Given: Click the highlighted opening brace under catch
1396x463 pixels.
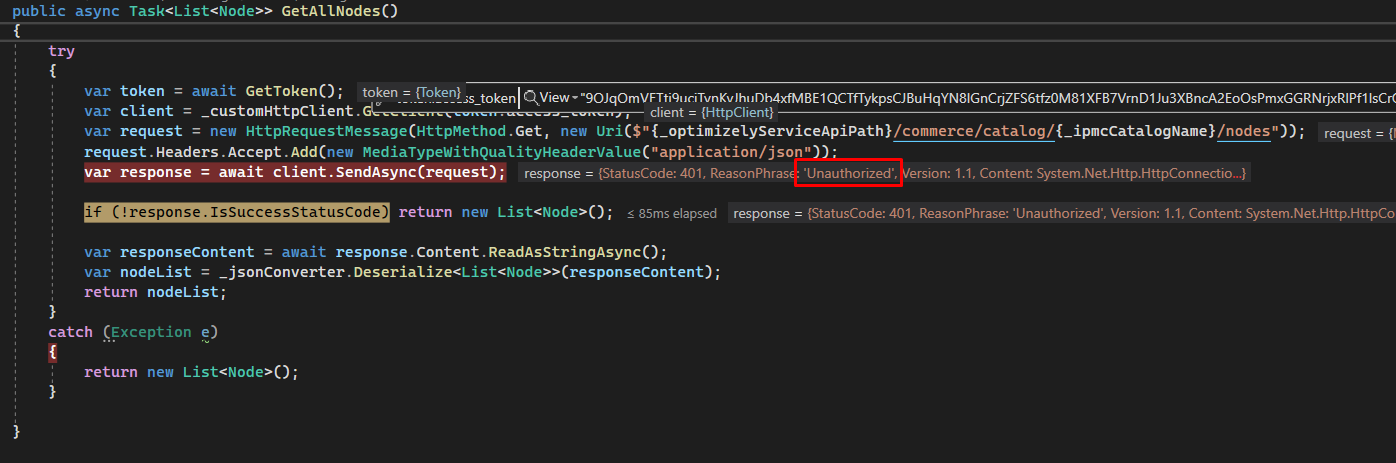Looking at the screenshot, I should (53, 352).
